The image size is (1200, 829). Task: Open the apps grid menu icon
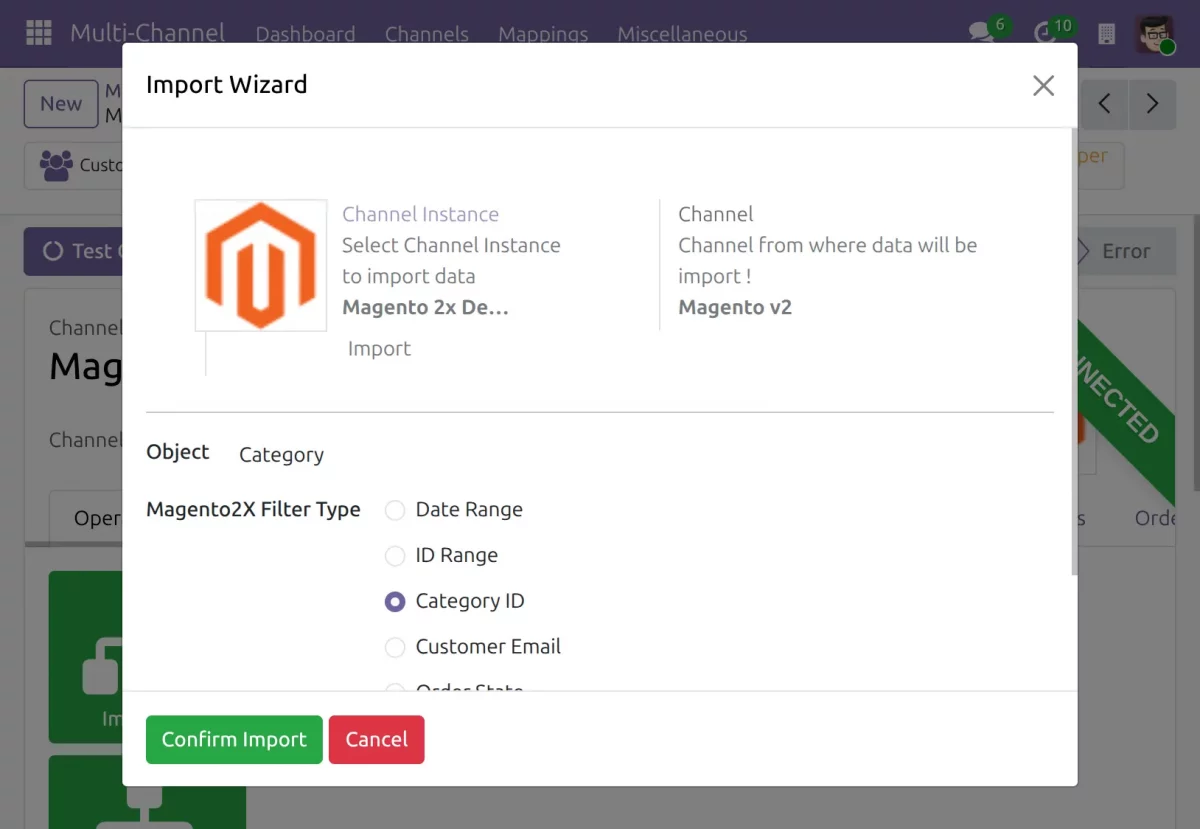click(x=38, y=33)
